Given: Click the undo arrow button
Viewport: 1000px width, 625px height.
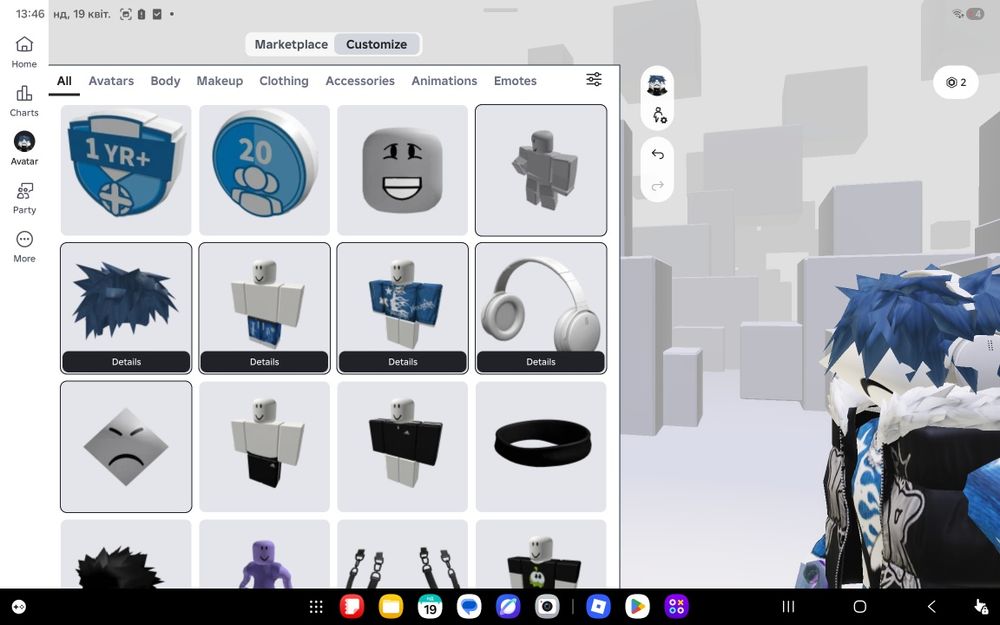Looking at the screenshot, I should tap(658, 154).
